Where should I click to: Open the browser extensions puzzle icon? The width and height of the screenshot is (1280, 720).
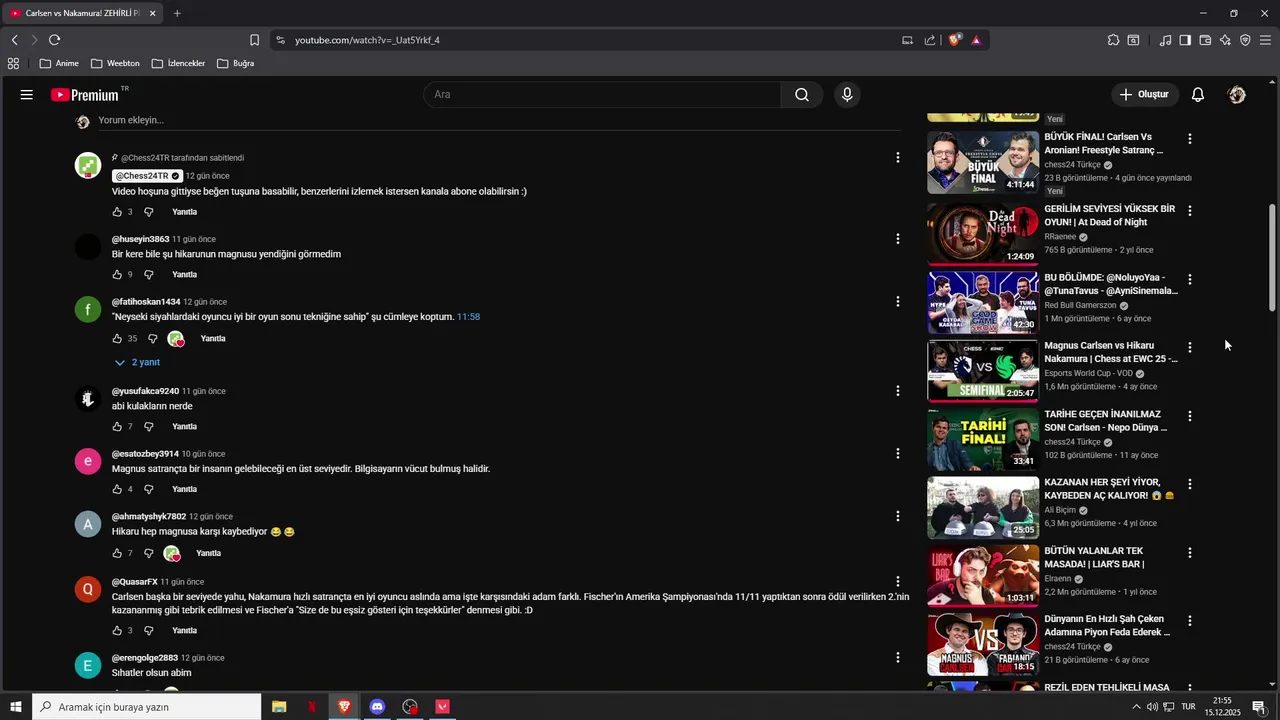[x=1113, y=40]
